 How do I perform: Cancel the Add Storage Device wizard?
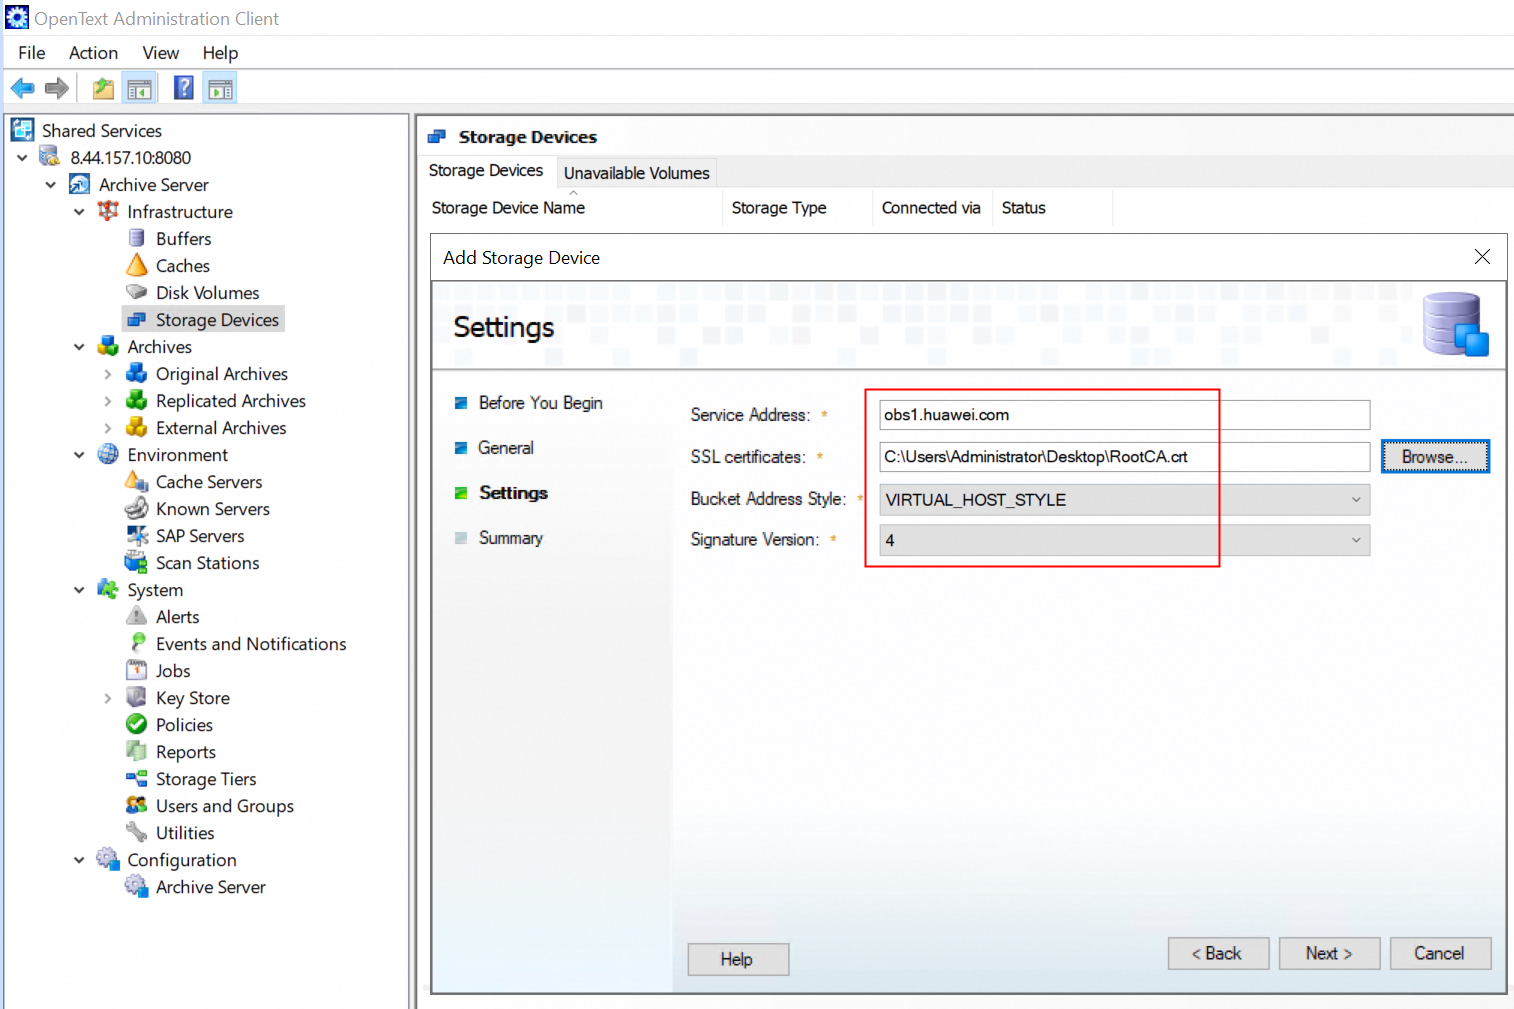pos(1440,954)
